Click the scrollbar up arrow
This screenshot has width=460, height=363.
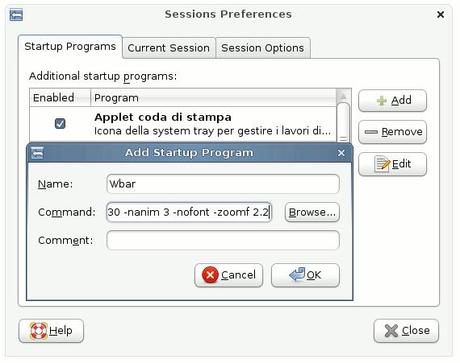point(343,97)
